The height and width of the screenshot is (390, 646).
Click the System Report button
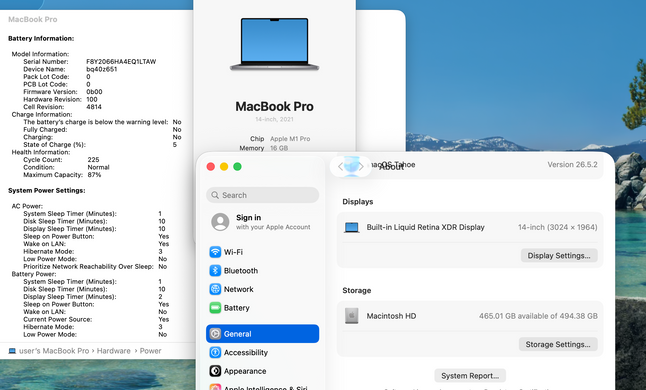click(x=470, y=376)
